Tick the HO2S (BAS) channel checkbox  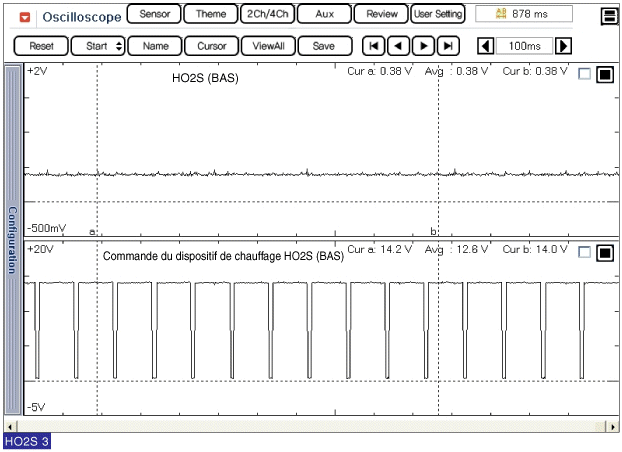coord(585,75)
